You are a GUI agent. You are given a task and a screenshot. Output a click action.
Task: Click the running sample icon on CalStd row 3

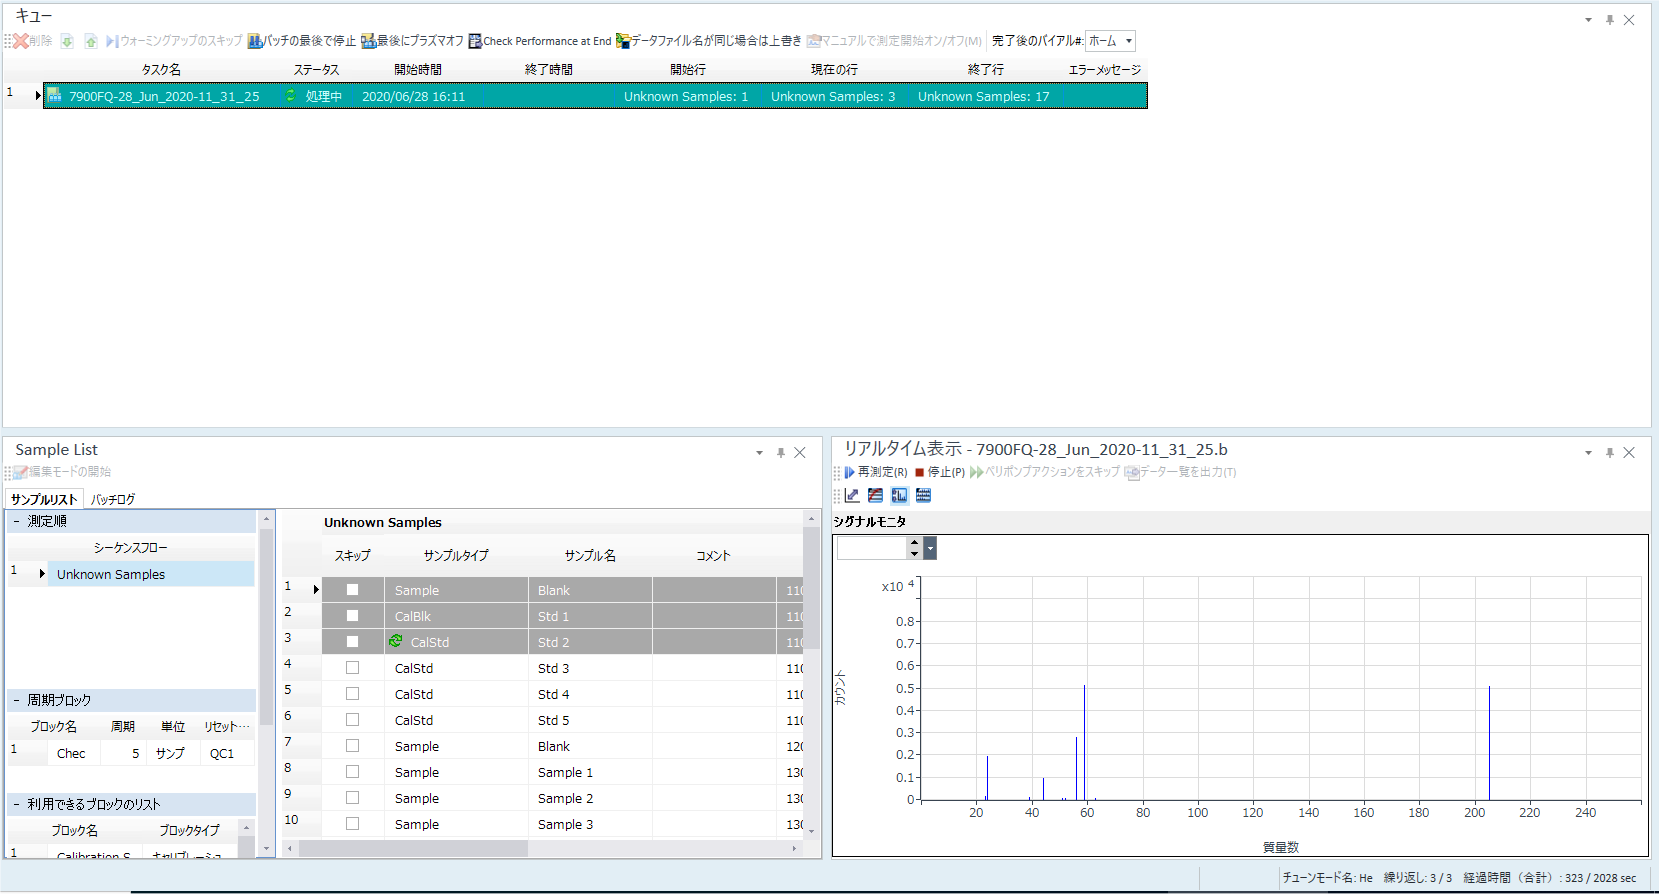click(396, 641)
